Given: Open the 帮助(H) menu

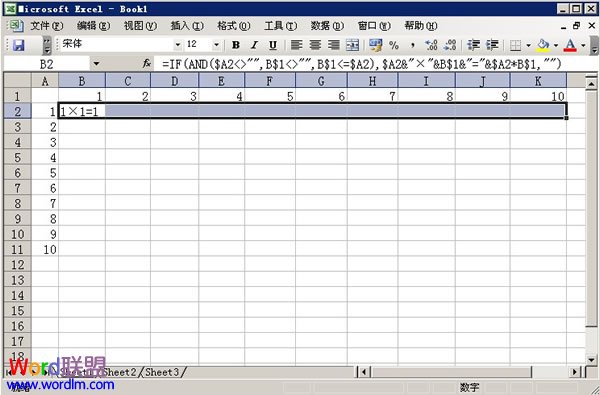Looking at the screenshot, I should click(x=421, y=26).
